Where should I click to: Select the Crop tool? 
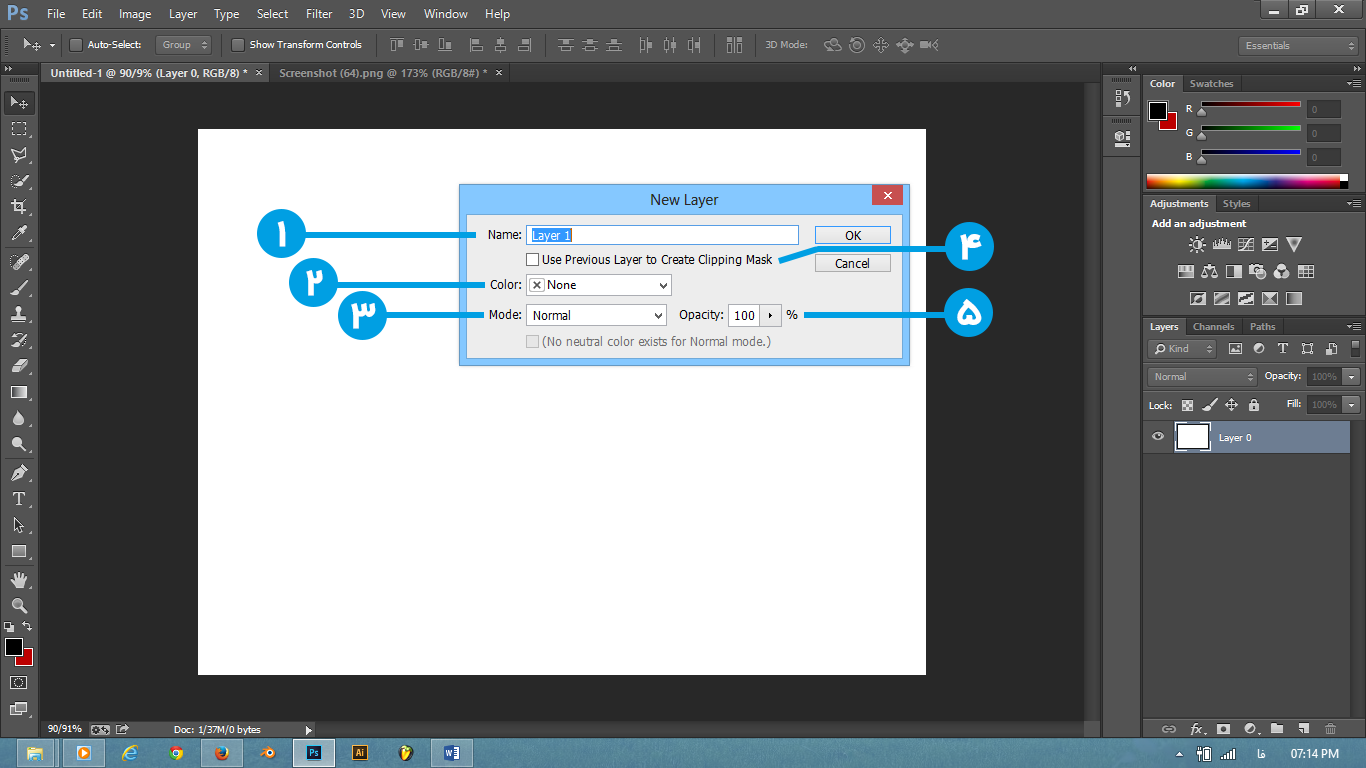point(19,207)
